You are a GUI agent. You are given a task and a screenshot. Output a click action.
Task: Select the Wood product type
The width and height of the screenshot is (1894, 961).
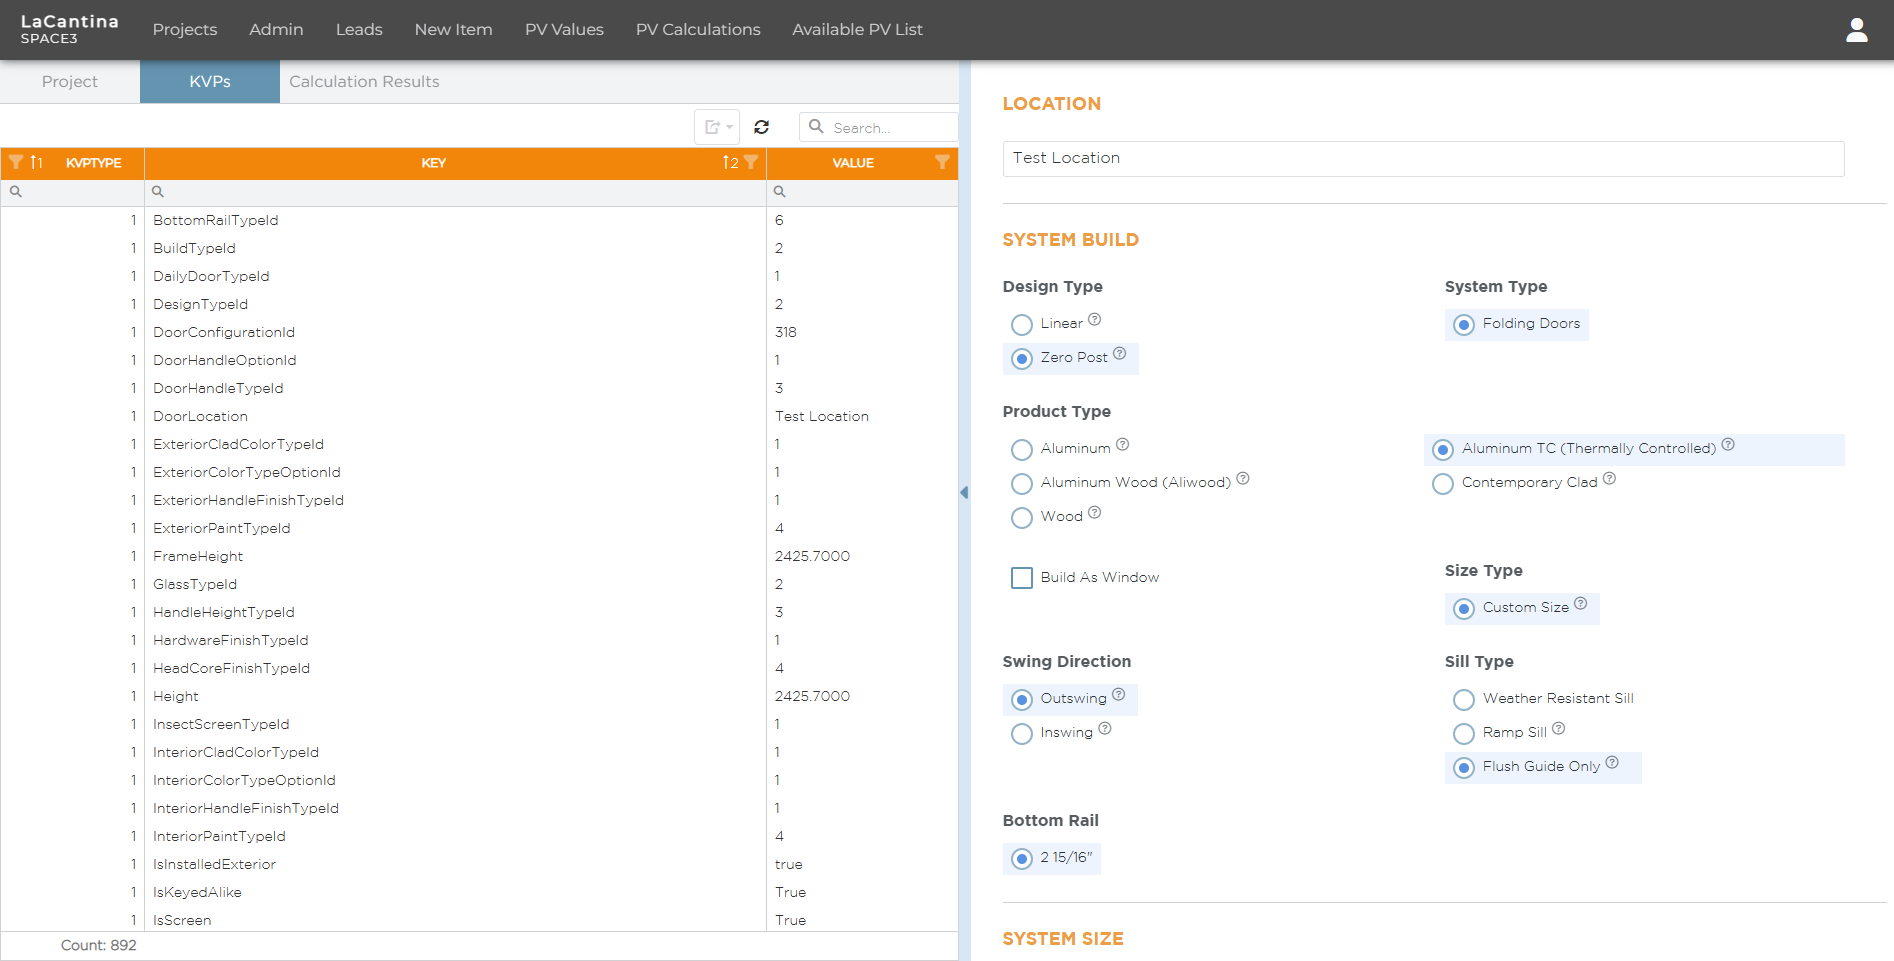click(1021, 518)
